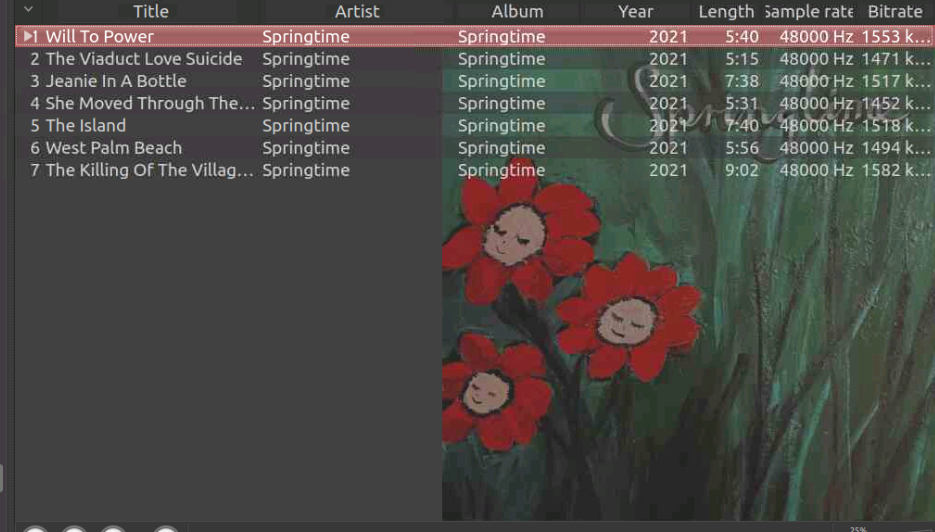Click track number 5 before The Island

pos(35,125)
